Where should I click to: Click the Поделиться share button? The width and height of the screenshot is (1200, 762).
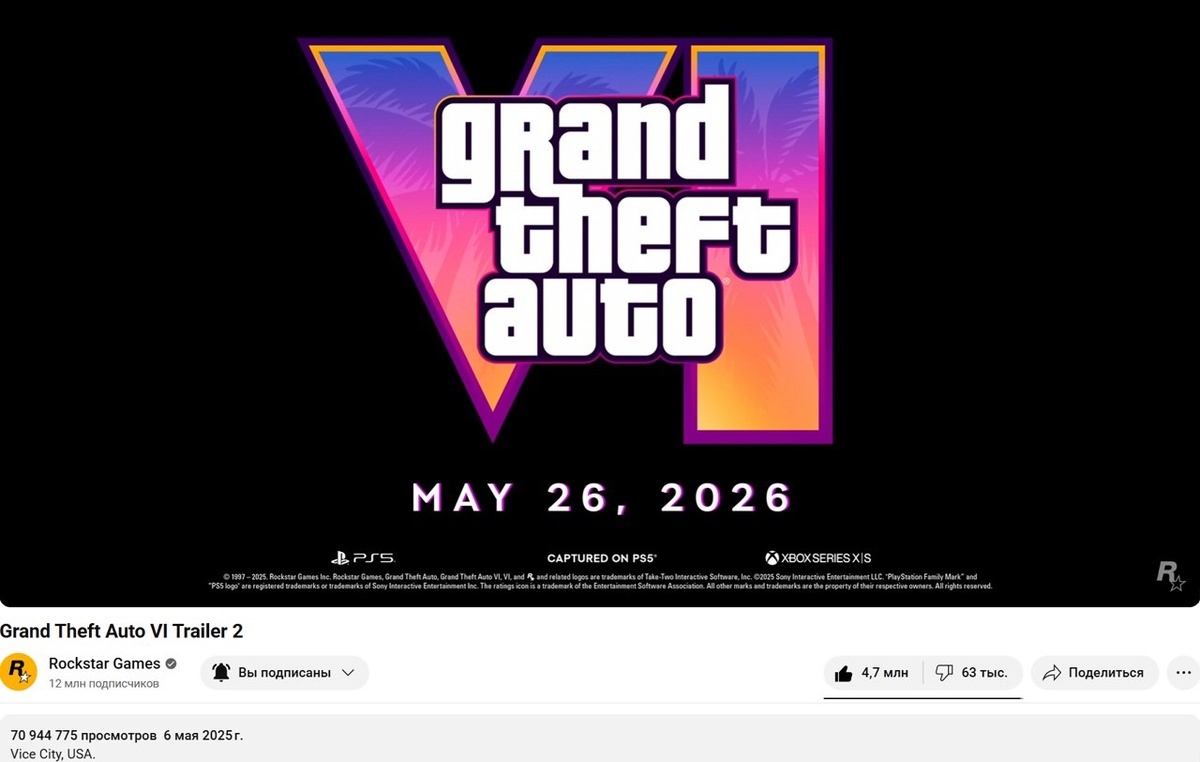[1095, 673]
